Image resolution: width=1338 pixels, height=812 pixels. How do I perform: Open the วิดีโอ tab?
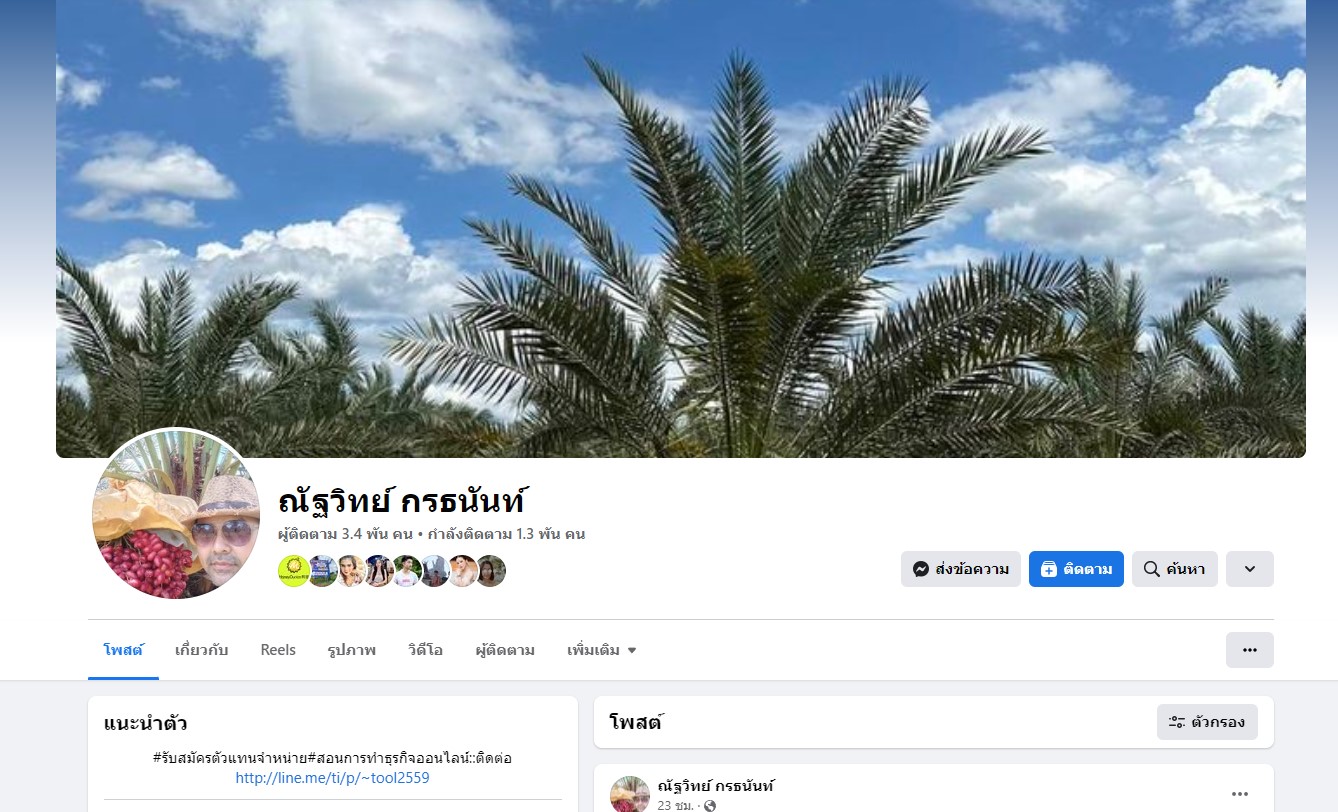click(425, 650)
